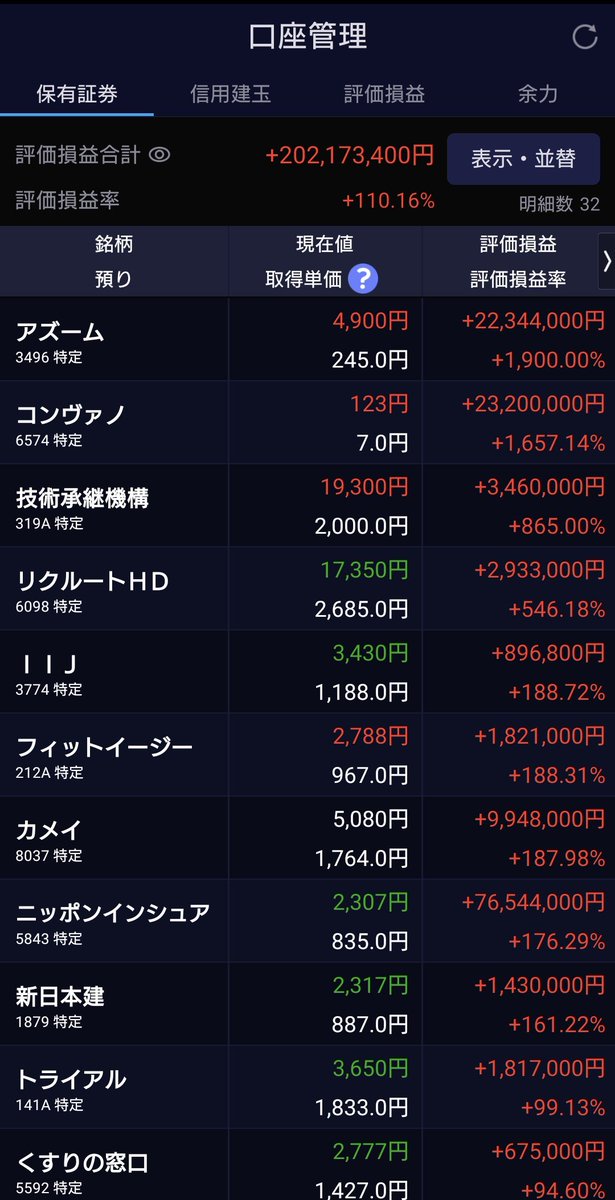Open the 技術承継機構 holding row
The width and height of the screenshot is (615, 1200).
(x=307, y=505)
